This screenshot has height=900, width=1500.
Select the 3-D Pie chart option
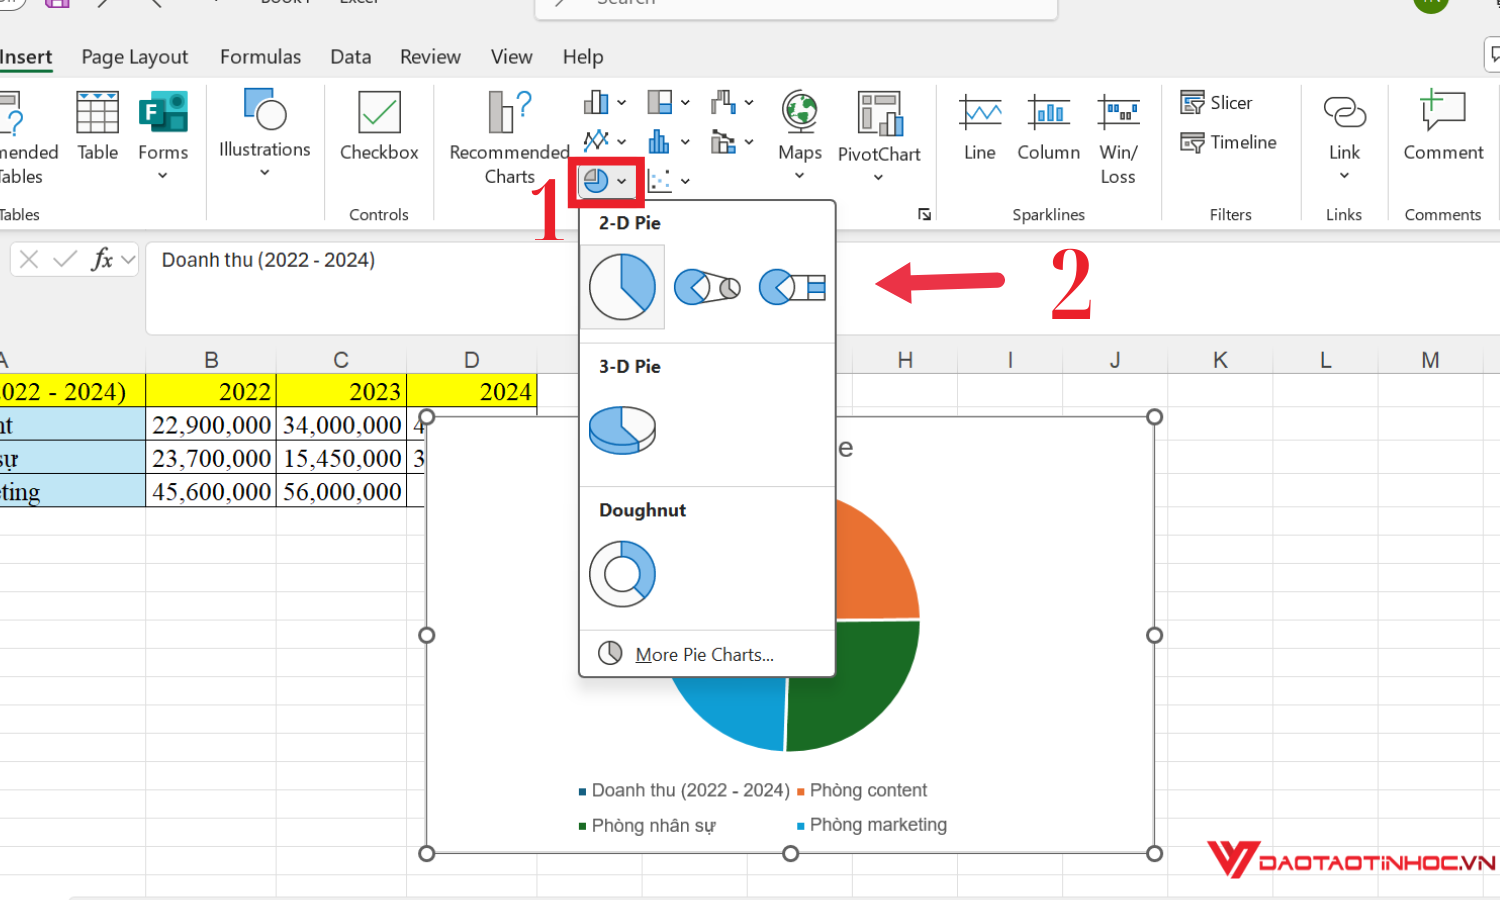[622, 430]
